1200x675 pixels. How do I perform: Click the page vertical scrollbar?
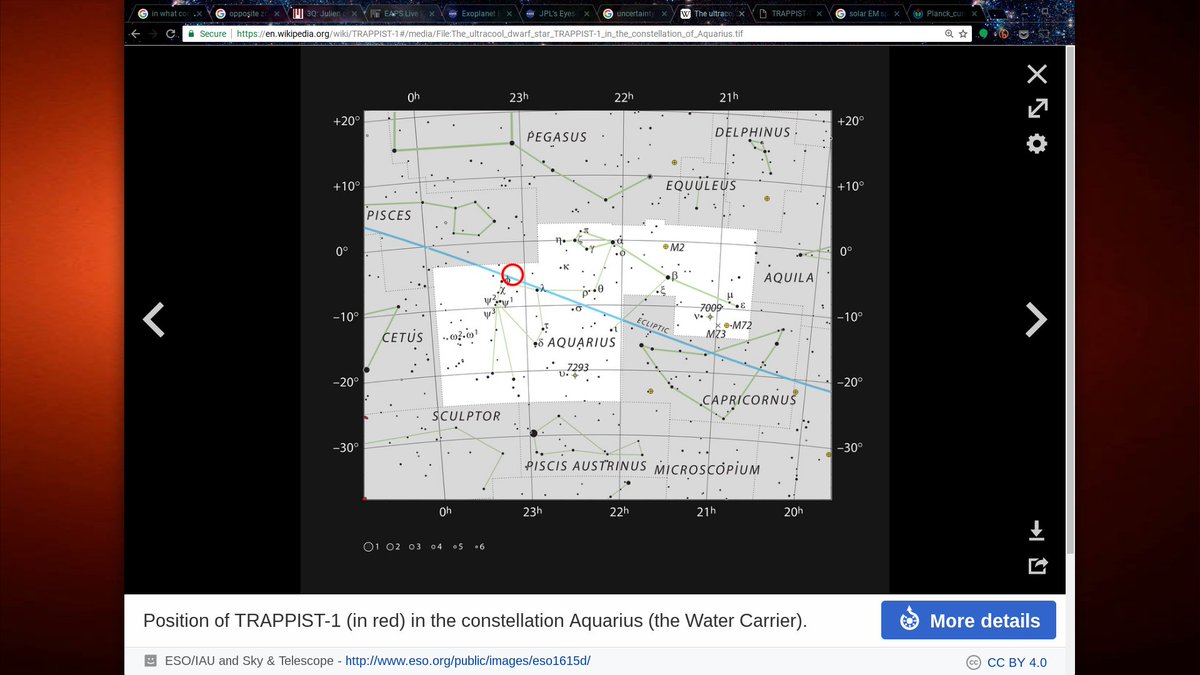point(1069,300)
